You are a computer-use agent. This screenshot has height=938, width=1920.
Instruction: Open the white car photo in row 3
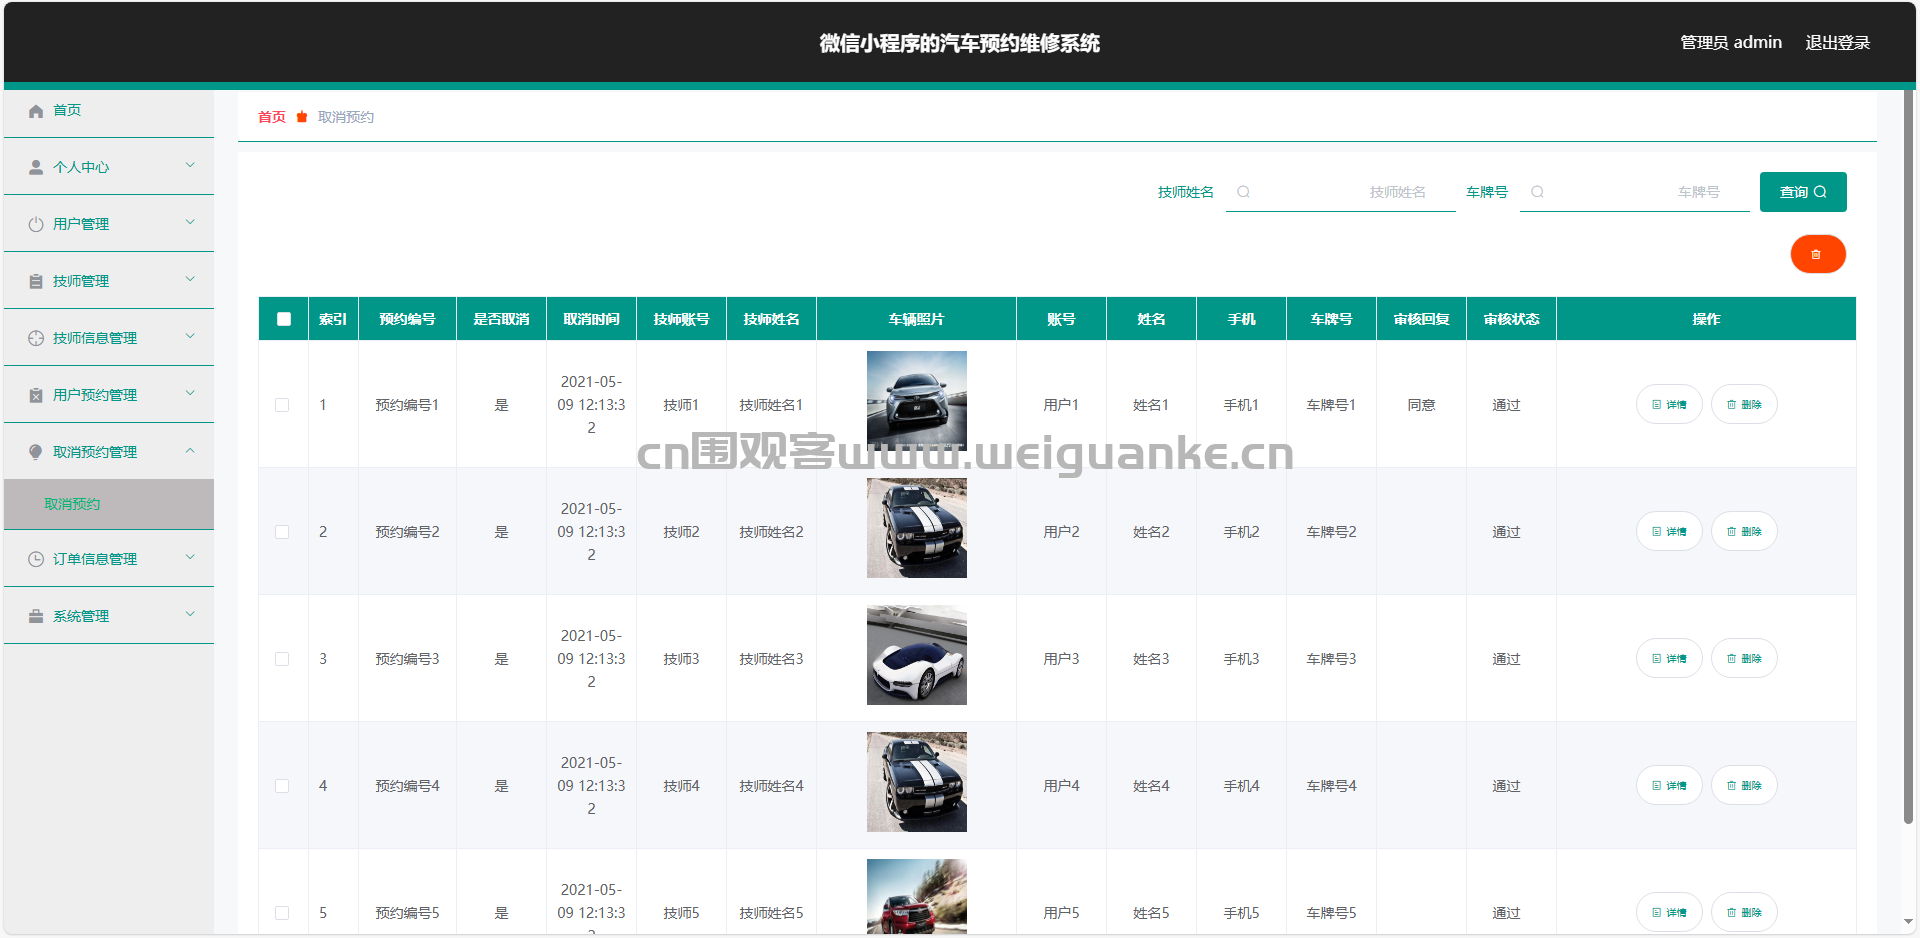tap(917, 655)
